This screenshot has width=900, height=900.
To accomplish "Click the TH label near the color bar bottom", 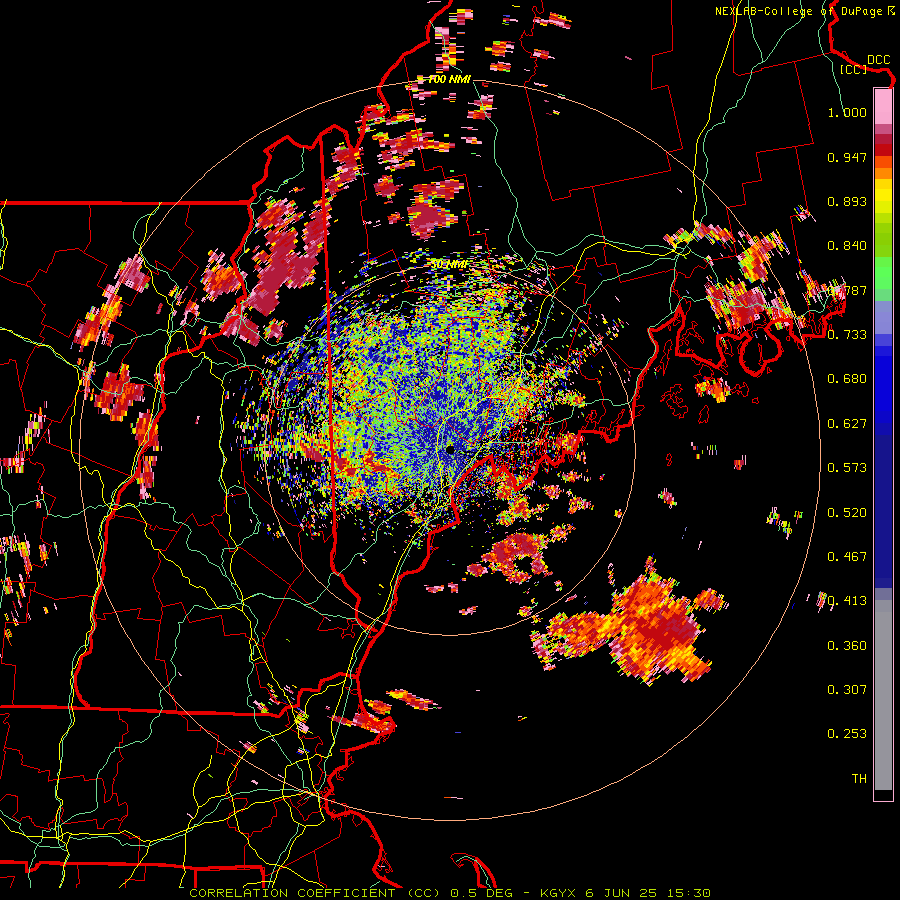I will tap(859, 779).
